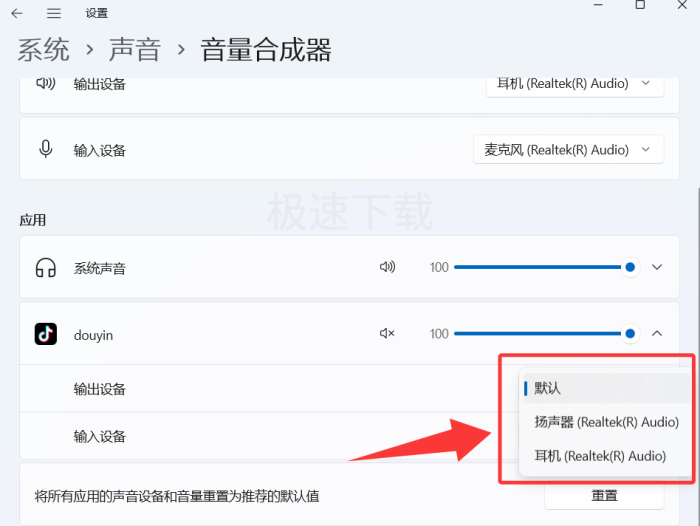Viewport: 700px width, 526px height.
Task: Go to 系统 in the breadcrumb
Action: click(x=44, y=50)
